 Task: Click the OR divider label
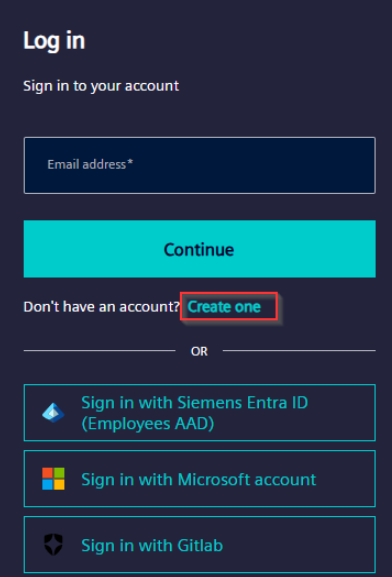tap(199, 351)
